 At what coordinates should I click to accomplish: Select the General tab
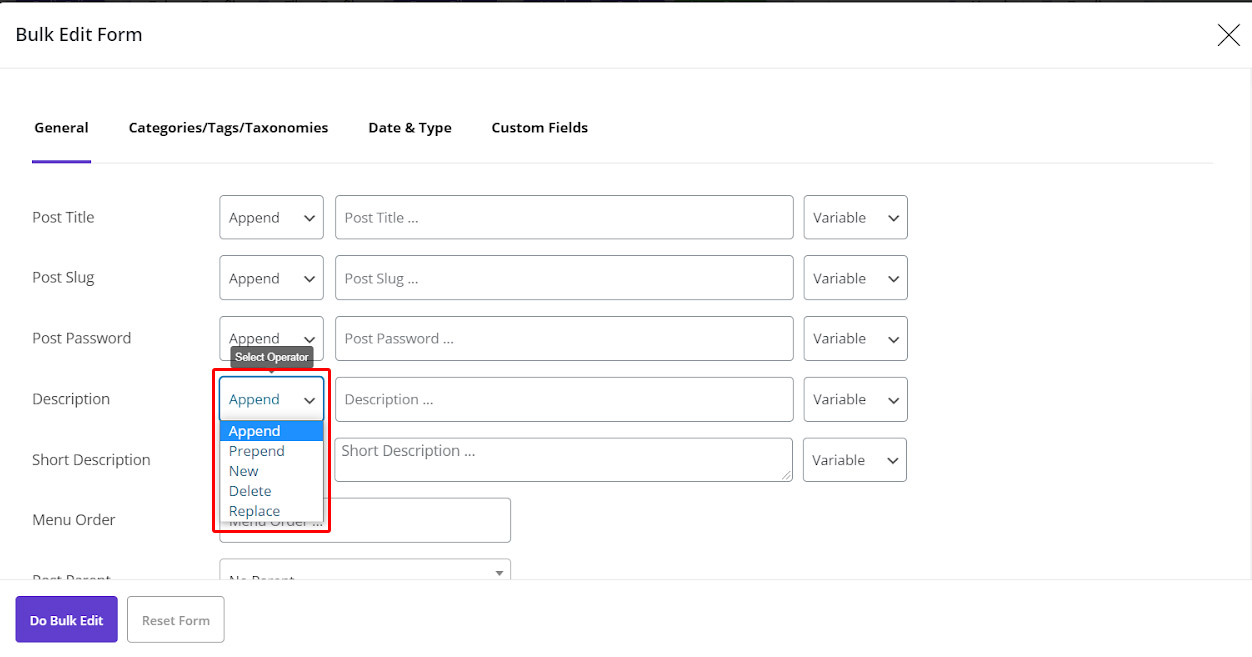pyautogui.click(x=61, y=127)
